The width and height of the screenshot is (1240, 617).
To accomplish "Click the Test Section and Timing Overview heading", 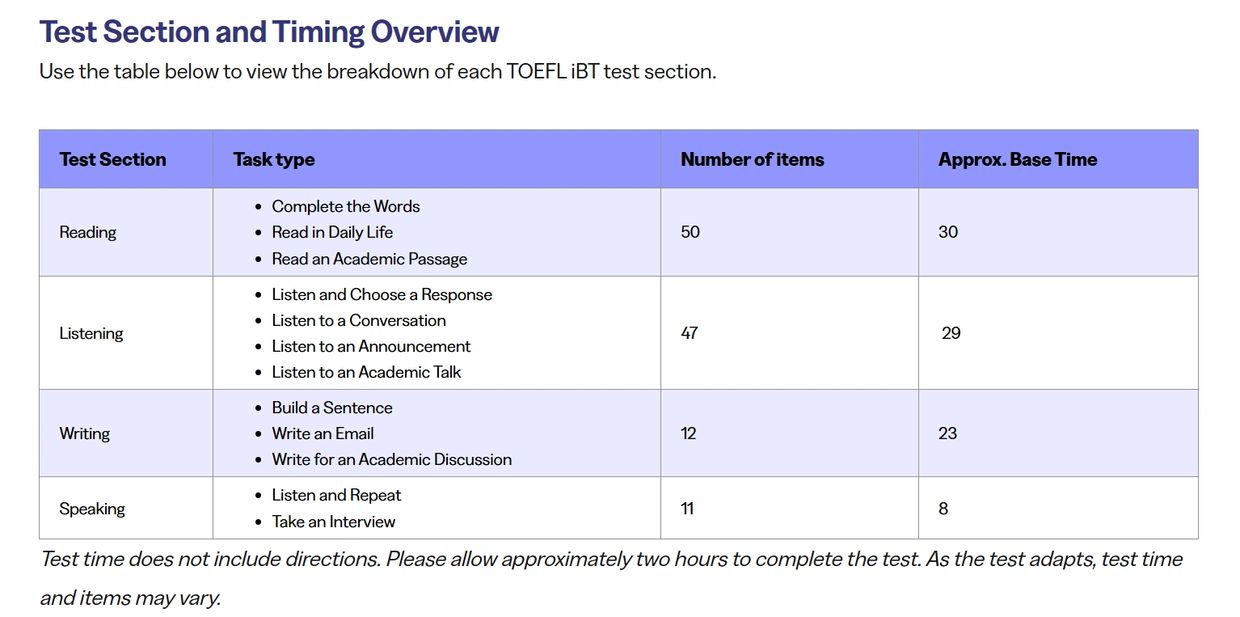I will pos(269,32).
